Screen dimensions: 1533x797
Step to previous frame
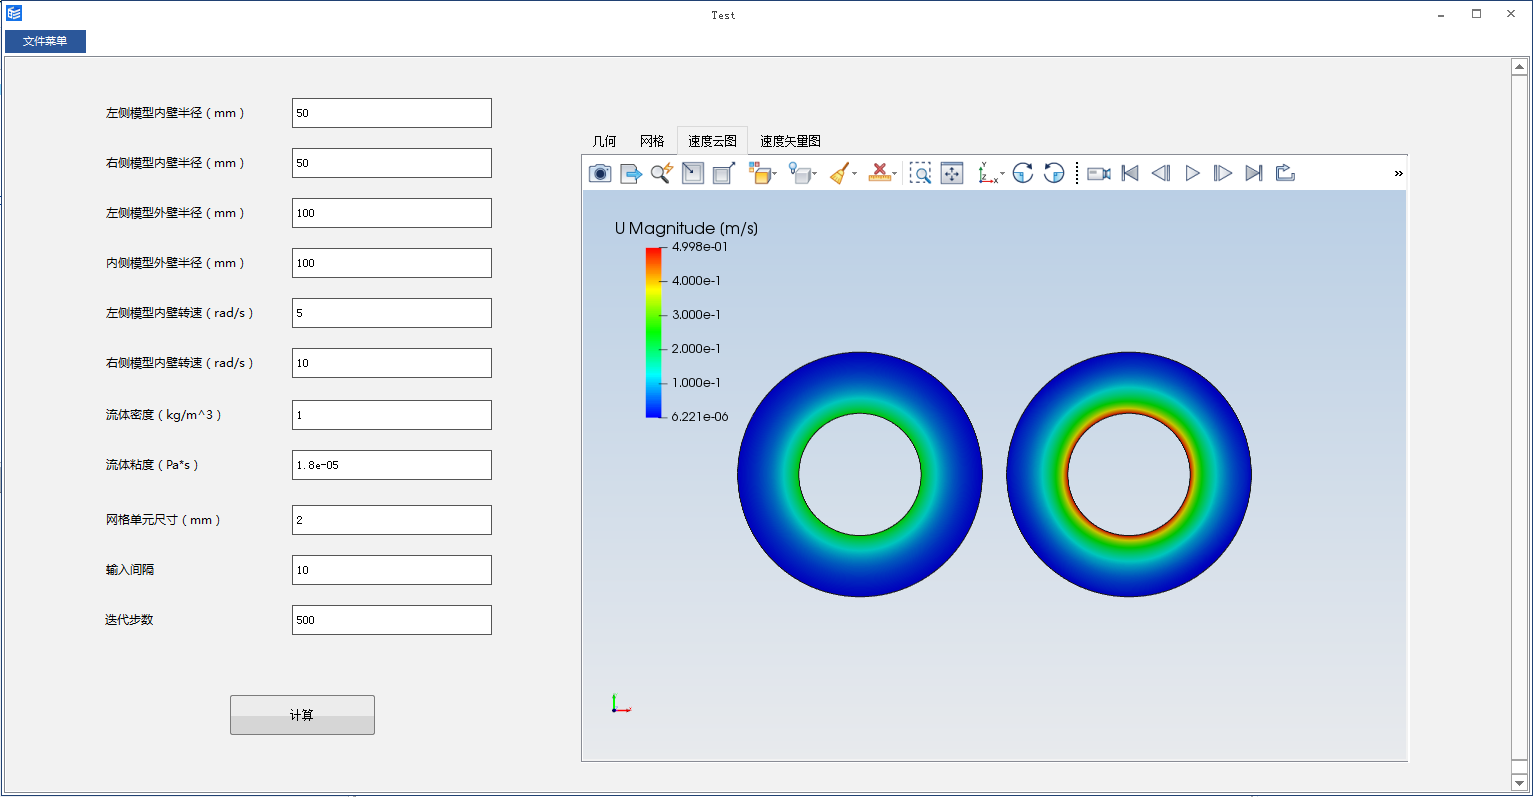pyautogui.click(x=1161, y=173)
